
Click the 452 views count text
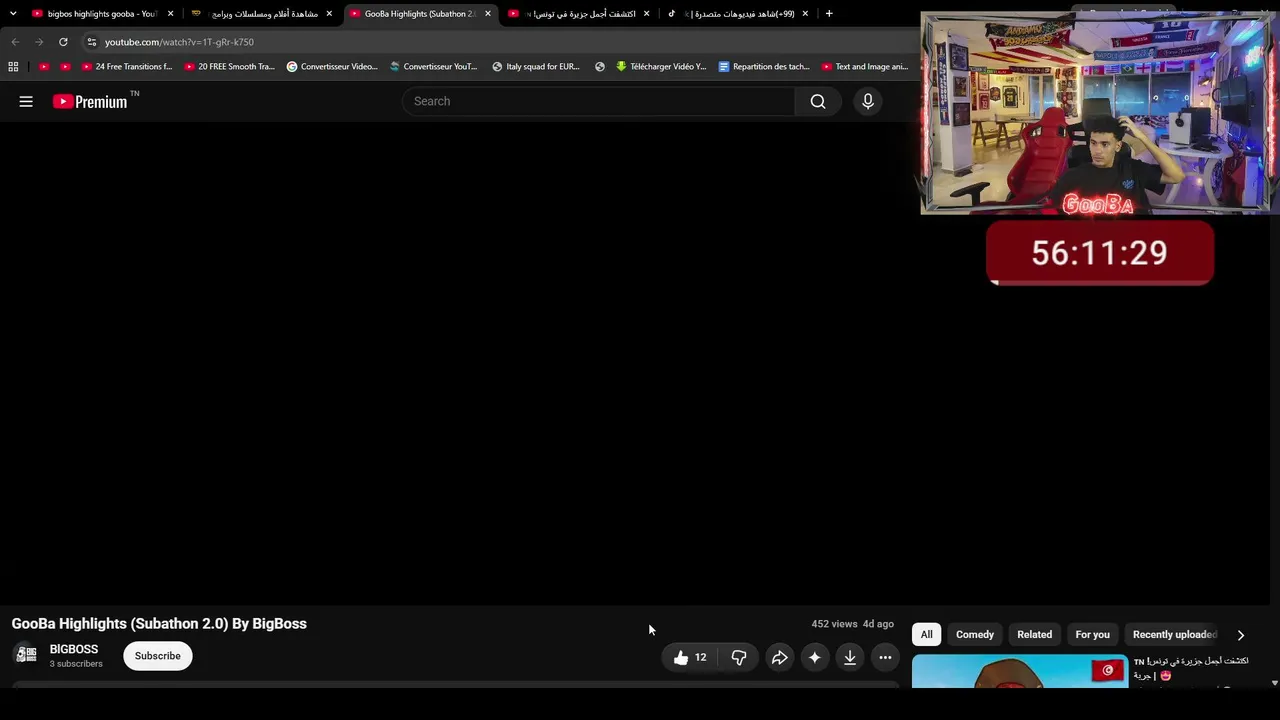coord(835,624)
